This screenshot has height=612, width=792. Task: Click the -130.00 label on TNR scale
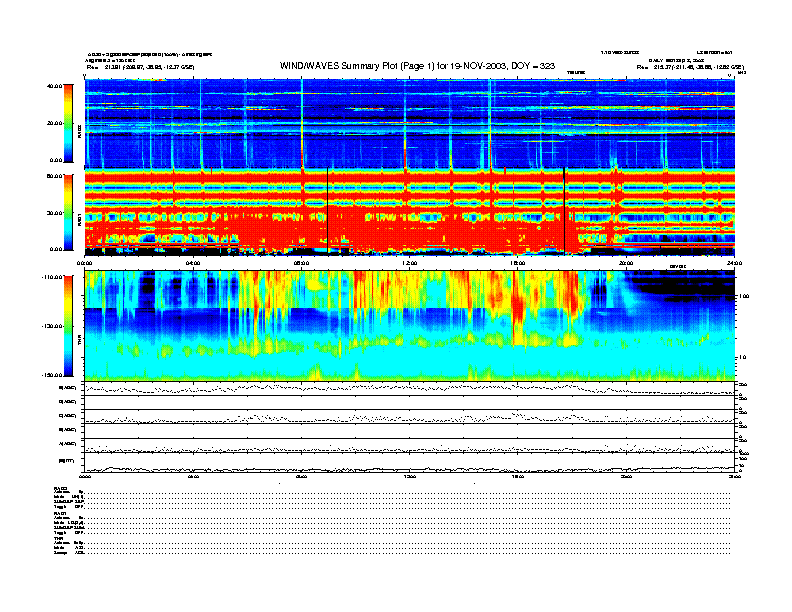click(52, 326)
